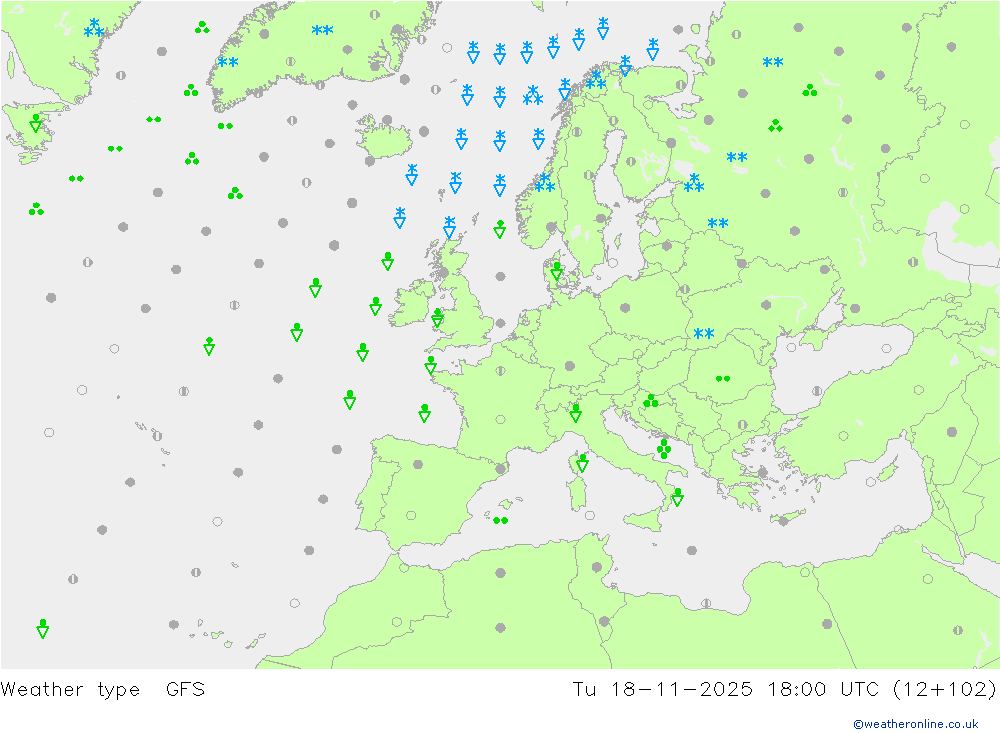Click the rain shower symbol over Brittany
Image resolution: width=1000 pixels, height=733 pixels.
[x=430, y=365]
